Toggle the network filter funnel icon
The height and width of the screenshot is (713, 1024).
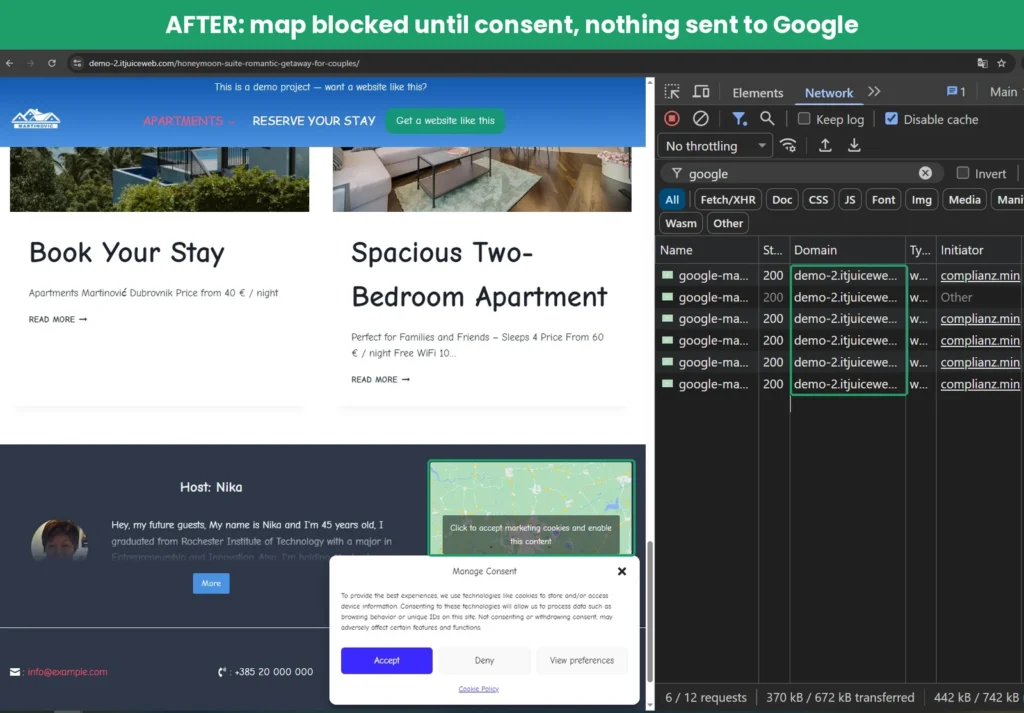(x=739, y=119)
